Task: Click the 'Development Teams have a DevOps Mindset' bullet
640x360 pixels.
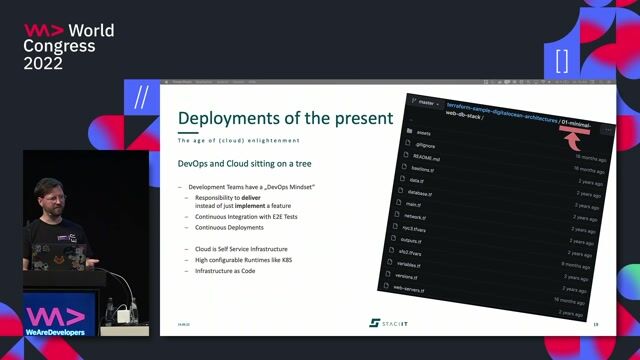Action: (251, 187)
